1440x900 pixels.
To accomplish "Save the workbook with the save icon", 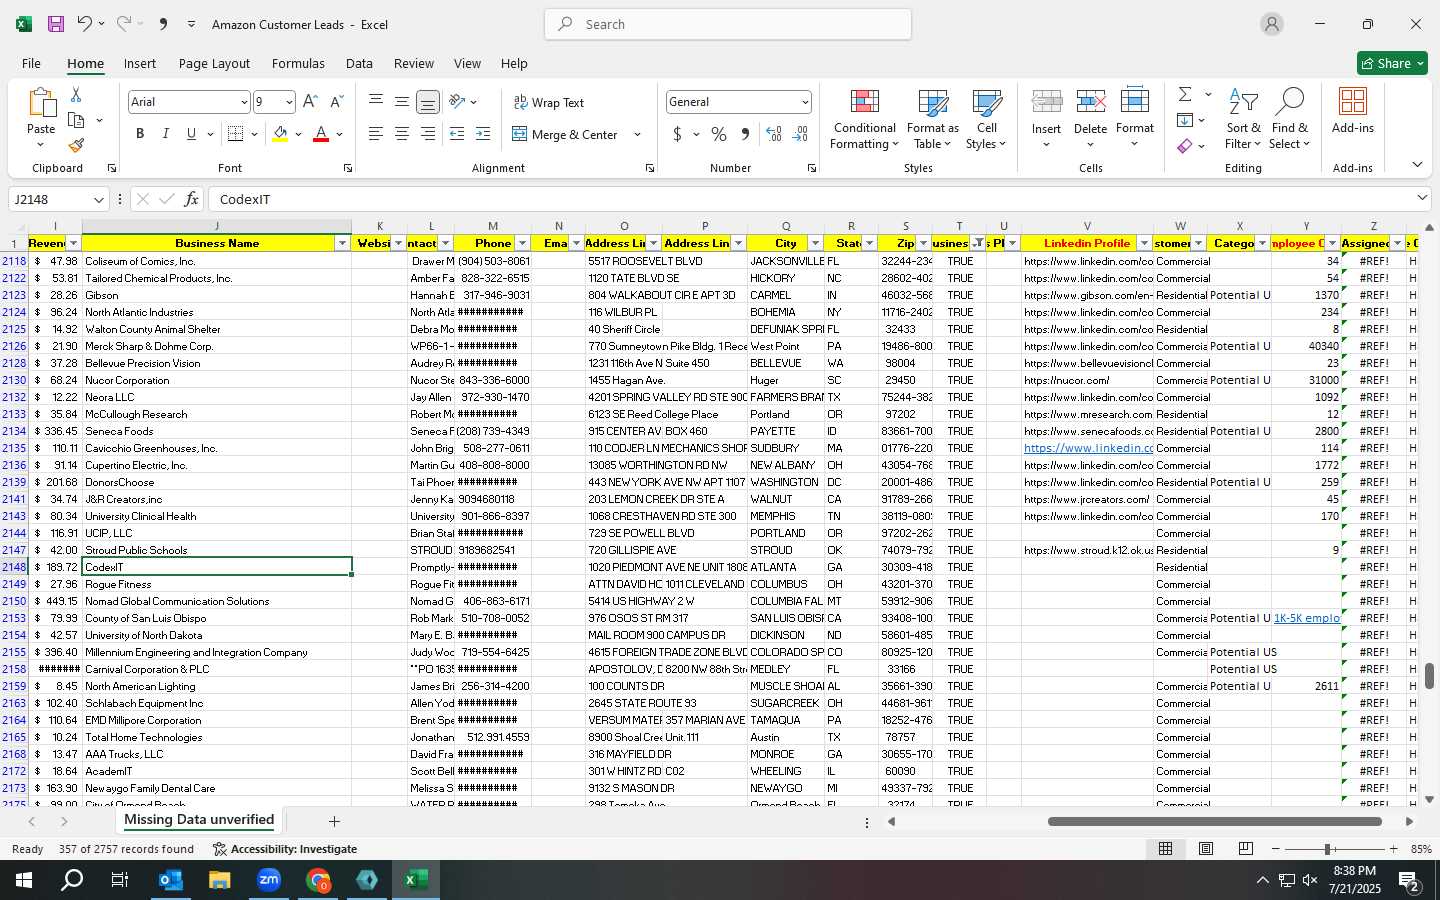I will point(56,24).
